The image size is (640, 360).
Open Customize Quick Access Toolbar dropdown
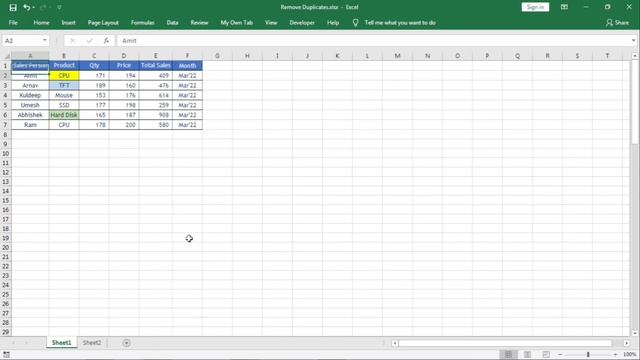pos(59,7)
